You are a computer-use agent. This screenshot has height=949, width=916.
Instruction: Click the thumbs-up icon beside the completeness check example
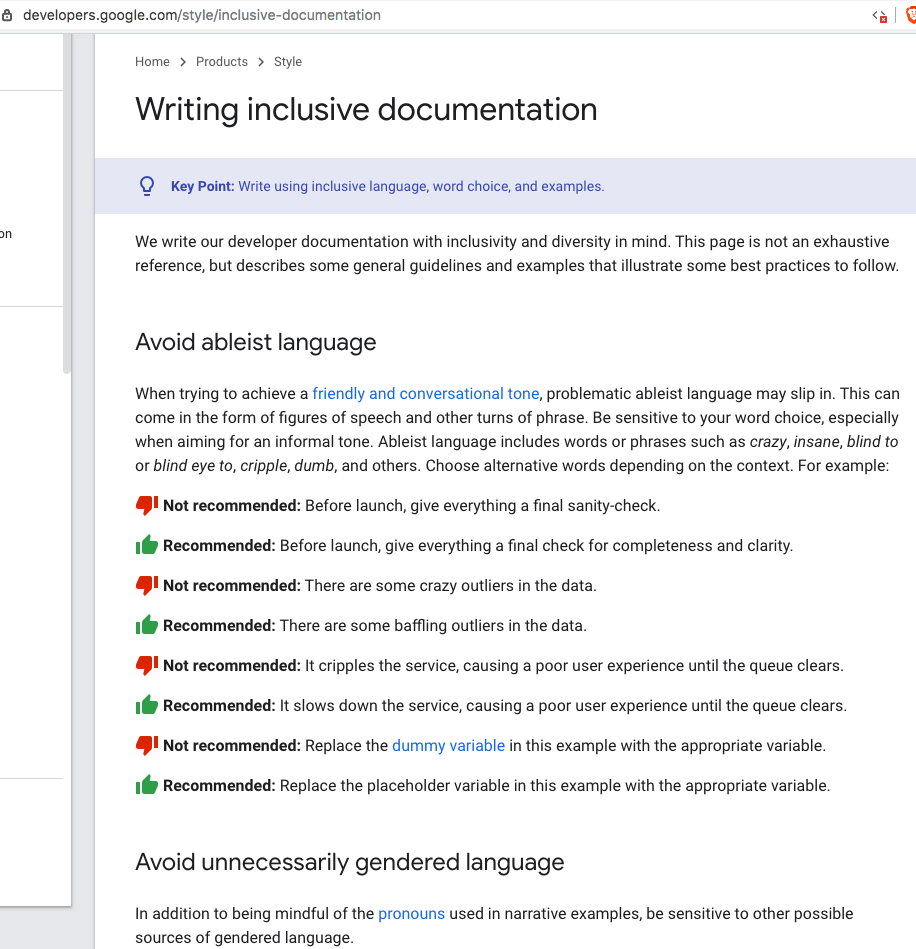pos(144,545)
